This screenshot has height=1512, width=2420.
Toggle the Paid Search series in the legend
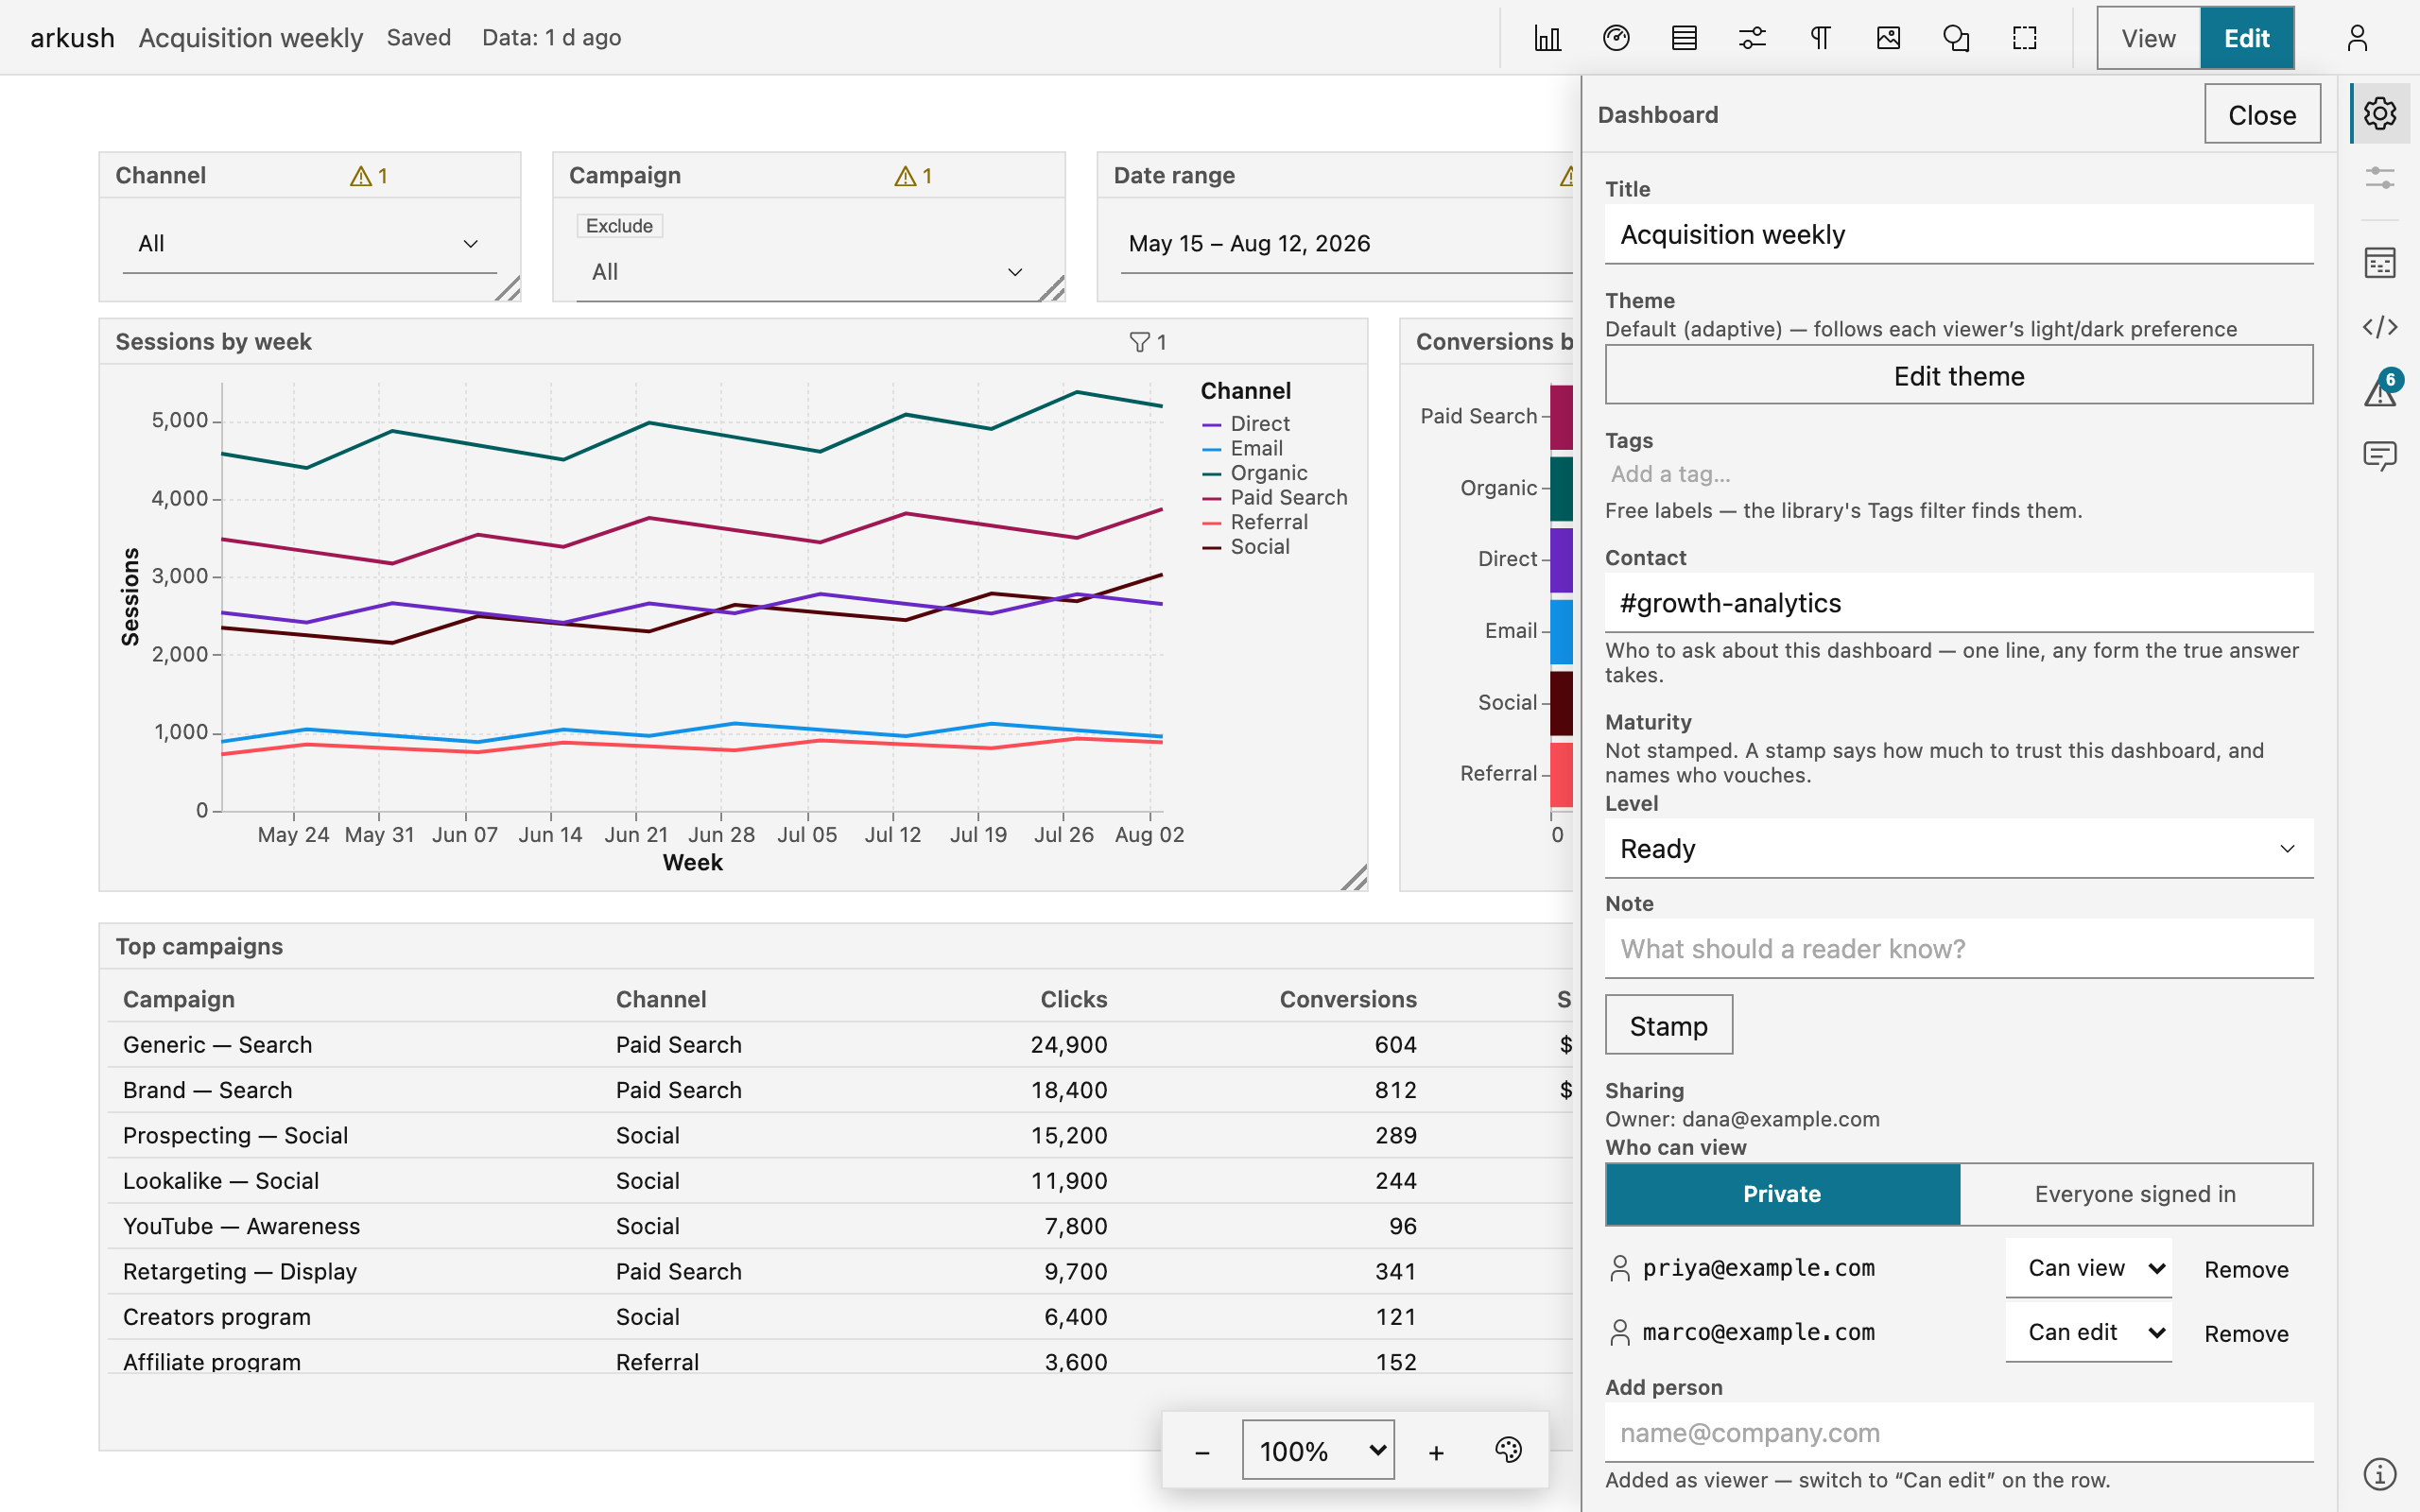point(1275,497)
